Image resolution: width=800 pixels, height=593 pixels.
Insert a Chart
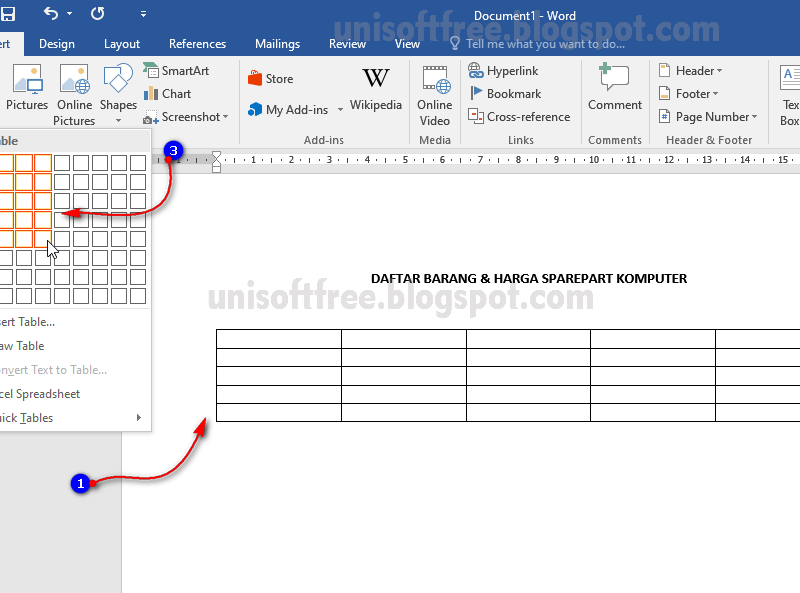point(167,94)
